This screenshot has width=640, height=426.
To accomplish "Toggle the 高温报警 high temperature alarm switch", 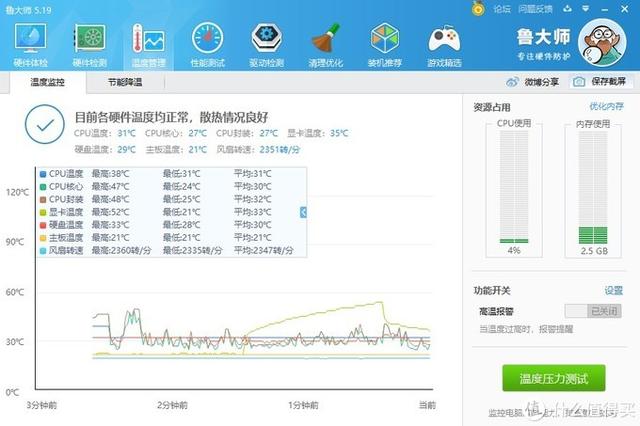I will 592,311.
